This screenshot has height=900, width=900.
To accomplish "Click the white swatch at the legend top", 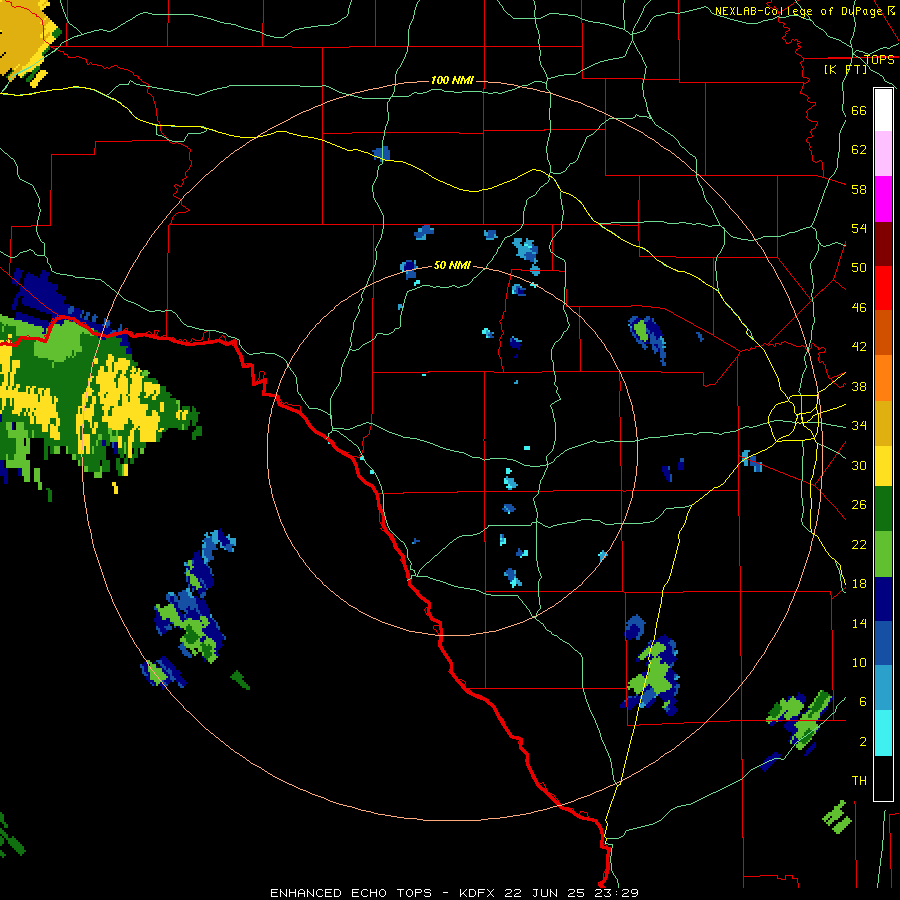I will (x=883, y=110).
